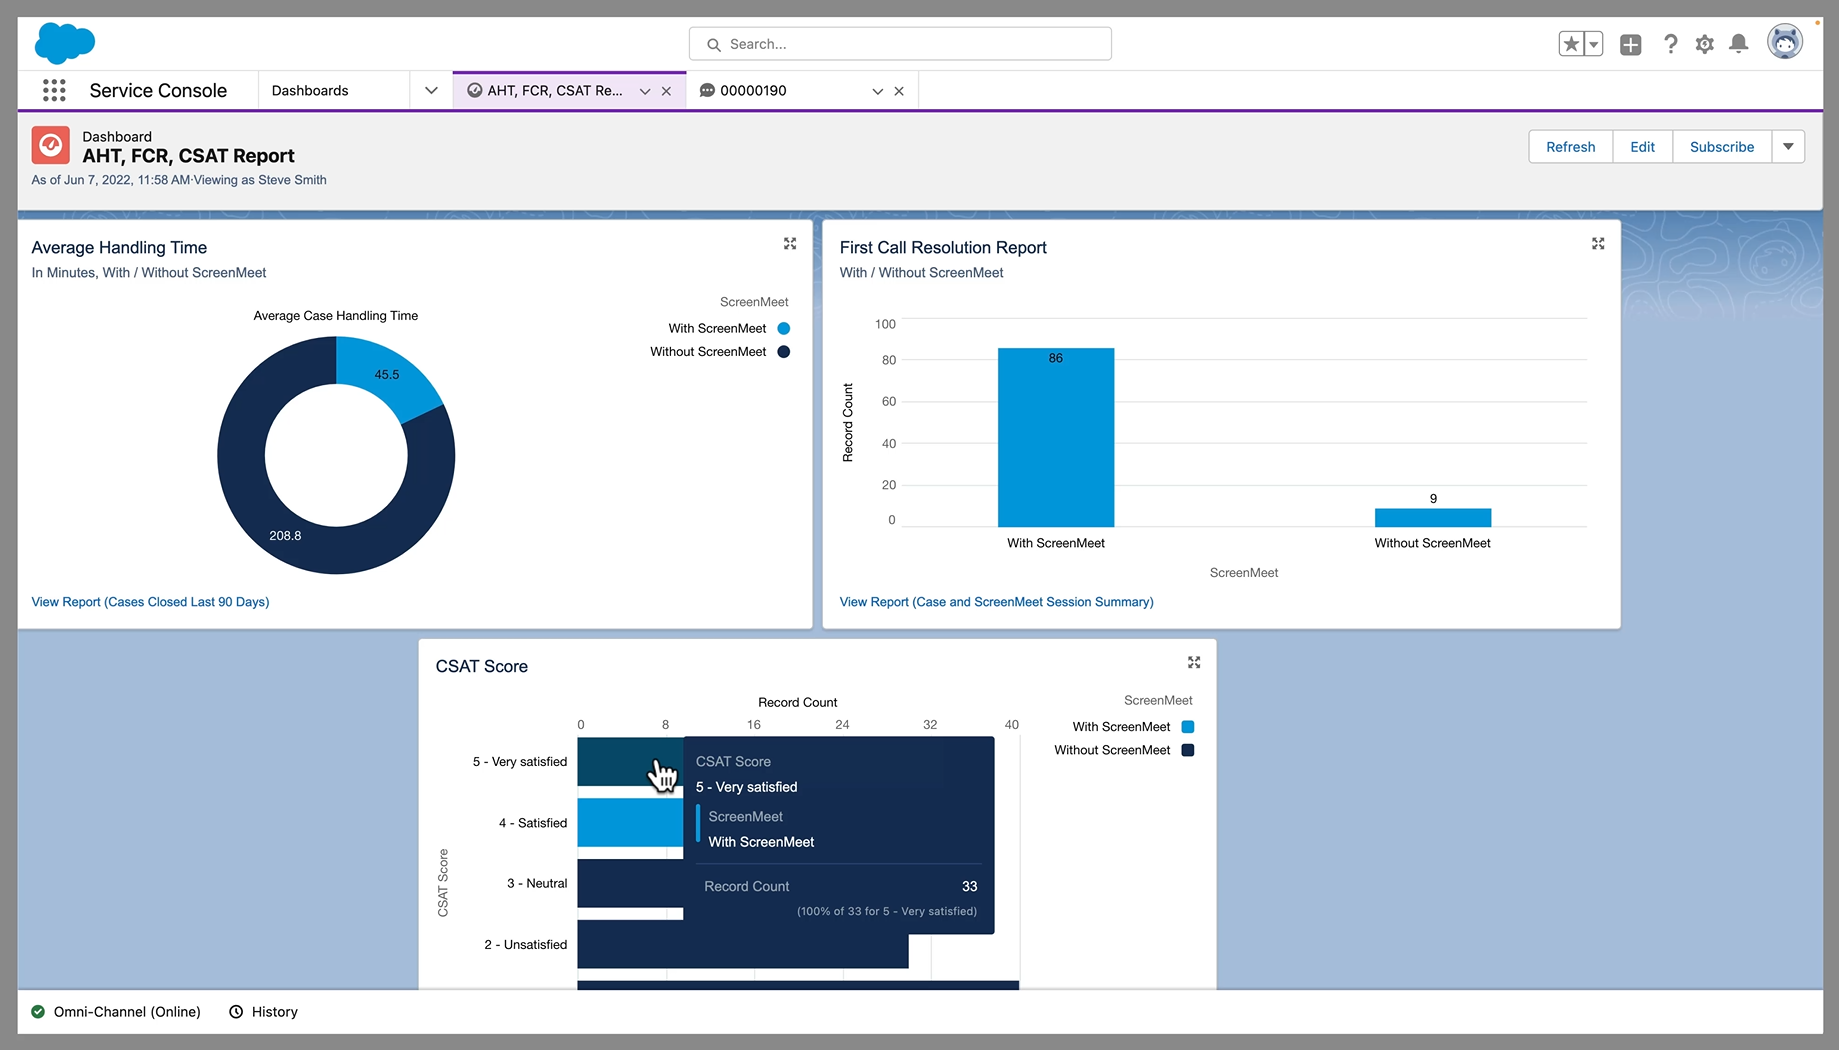Viewport: 1839px width, 1050px height.
Task: Open the History utility item
Action: click(264, 1012)
